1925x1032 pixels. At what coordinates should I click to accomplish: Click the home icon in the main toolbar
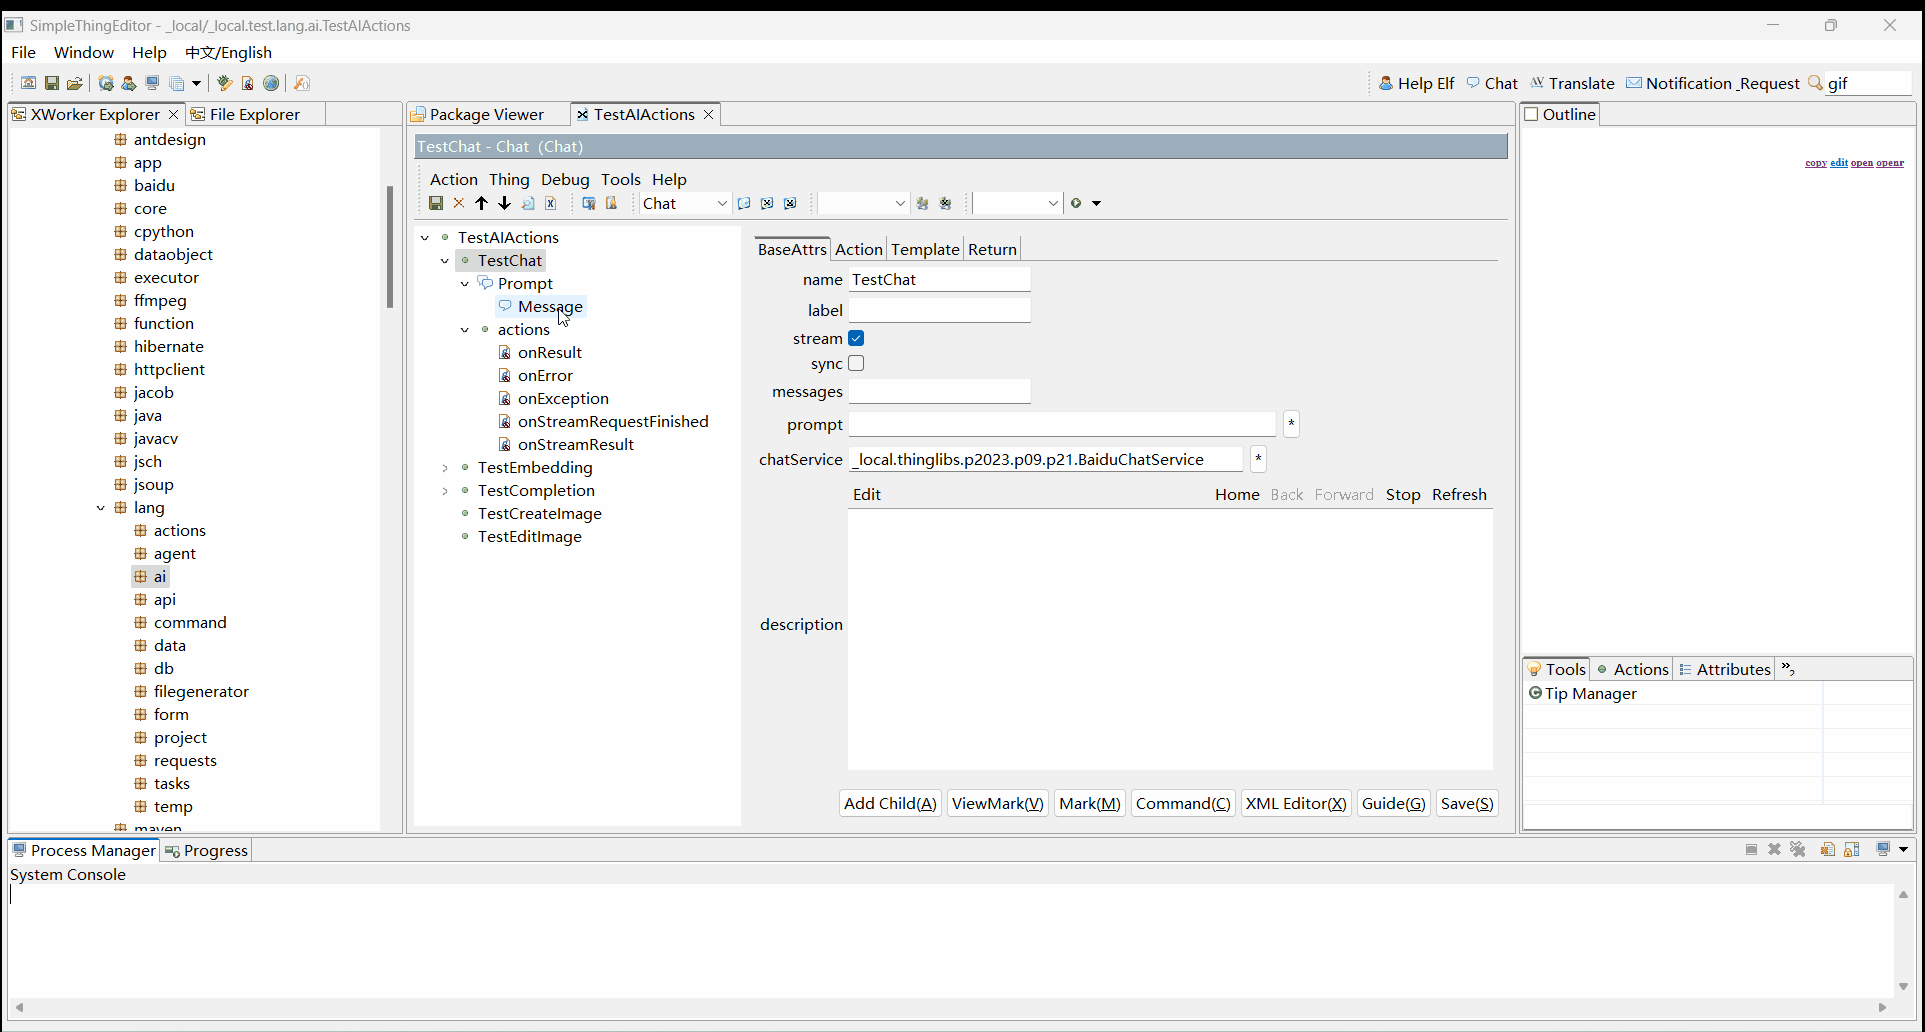coord(28,83)
